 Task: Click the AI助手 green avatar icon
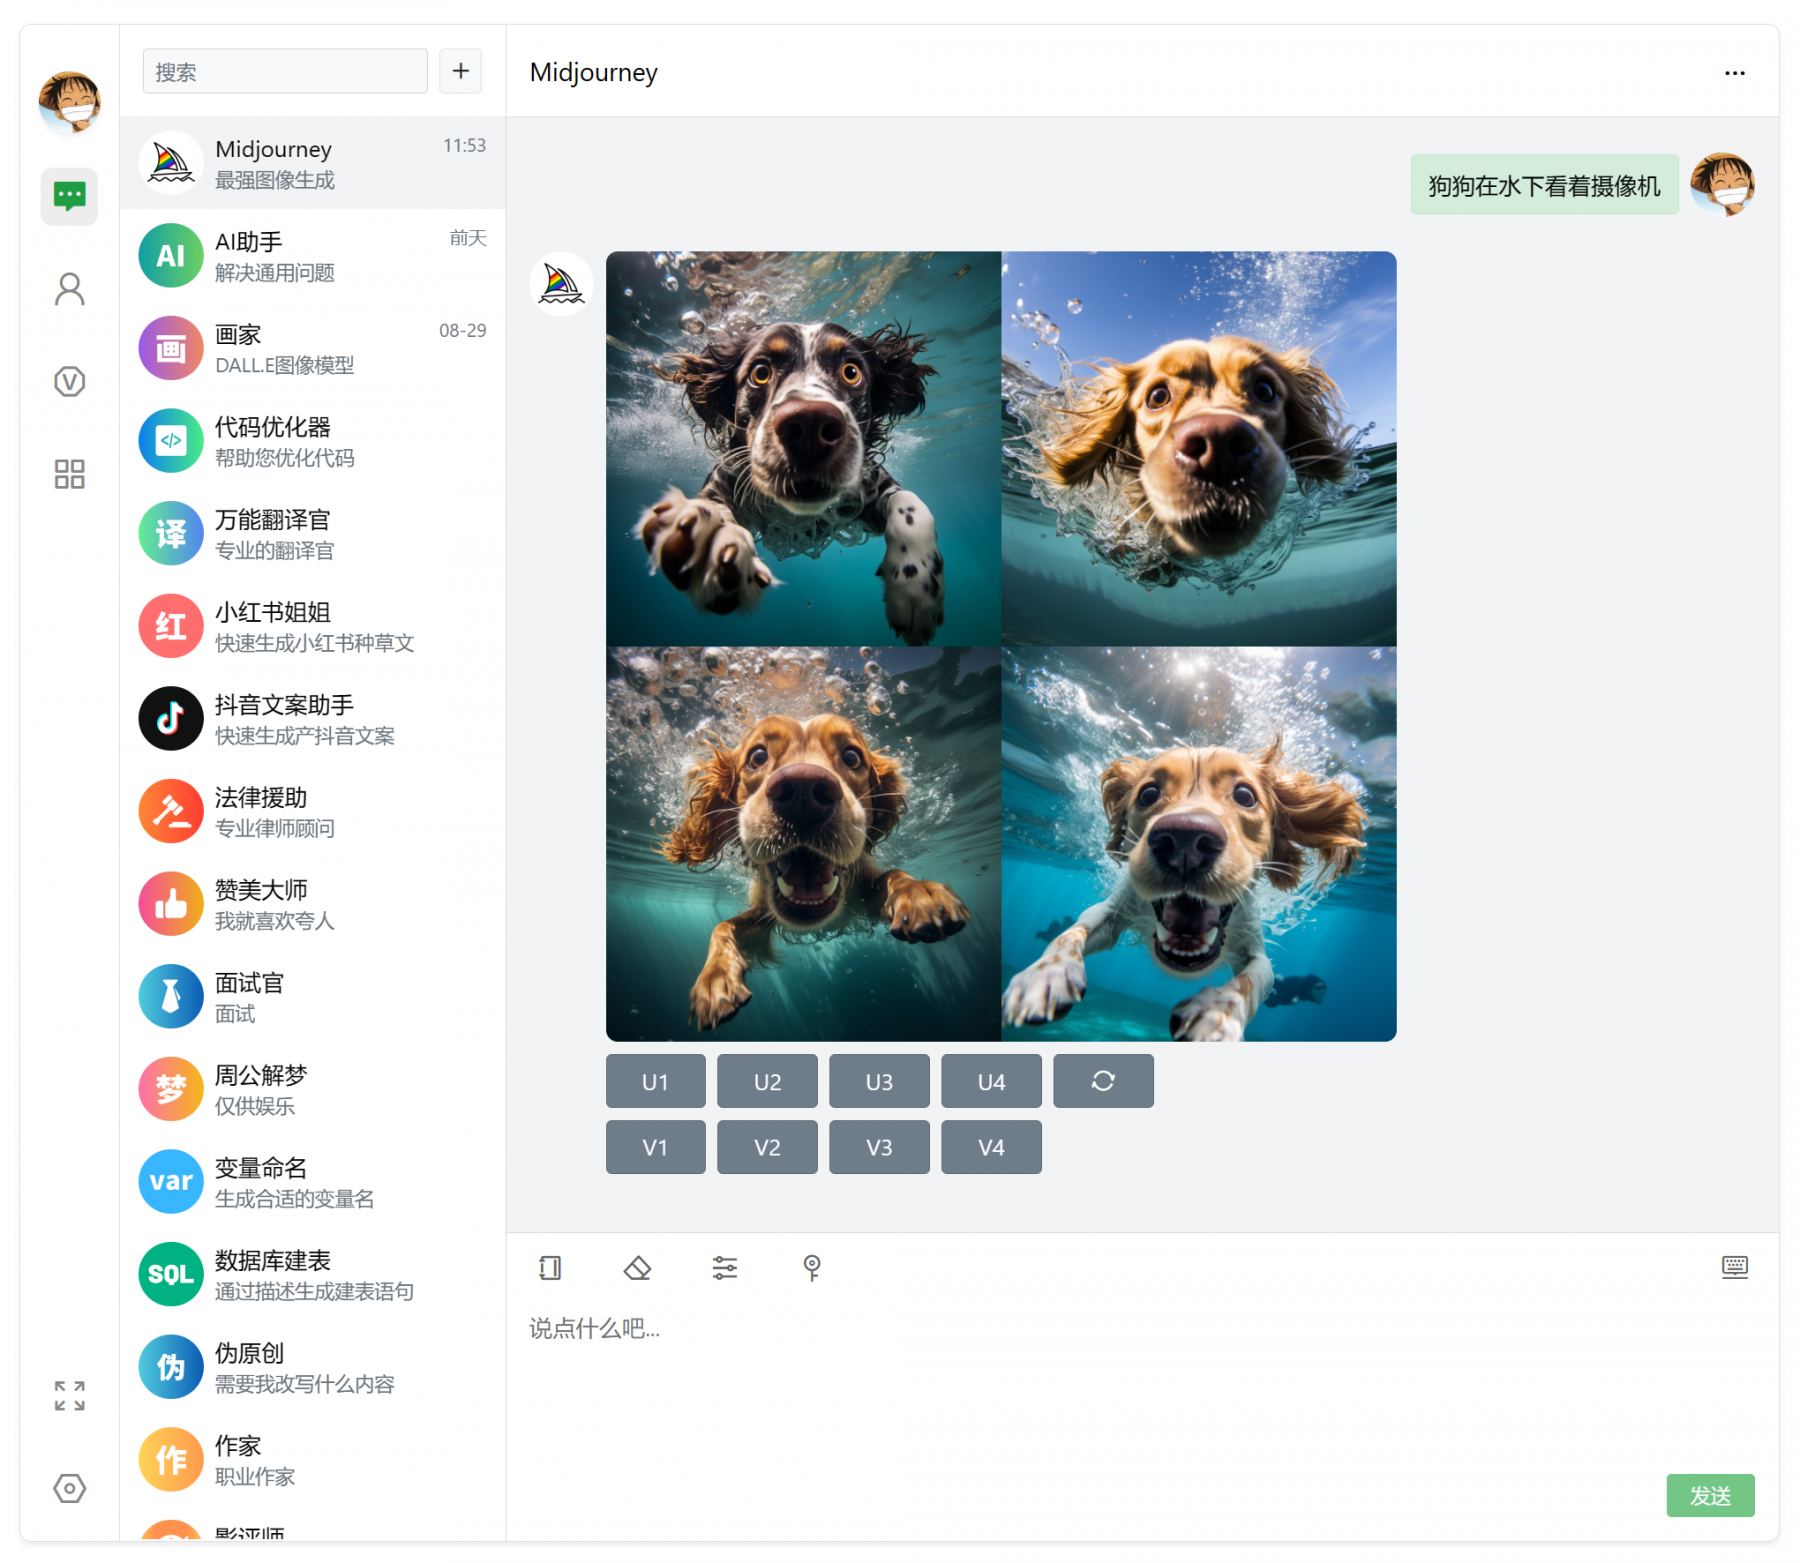pos(171,256)
